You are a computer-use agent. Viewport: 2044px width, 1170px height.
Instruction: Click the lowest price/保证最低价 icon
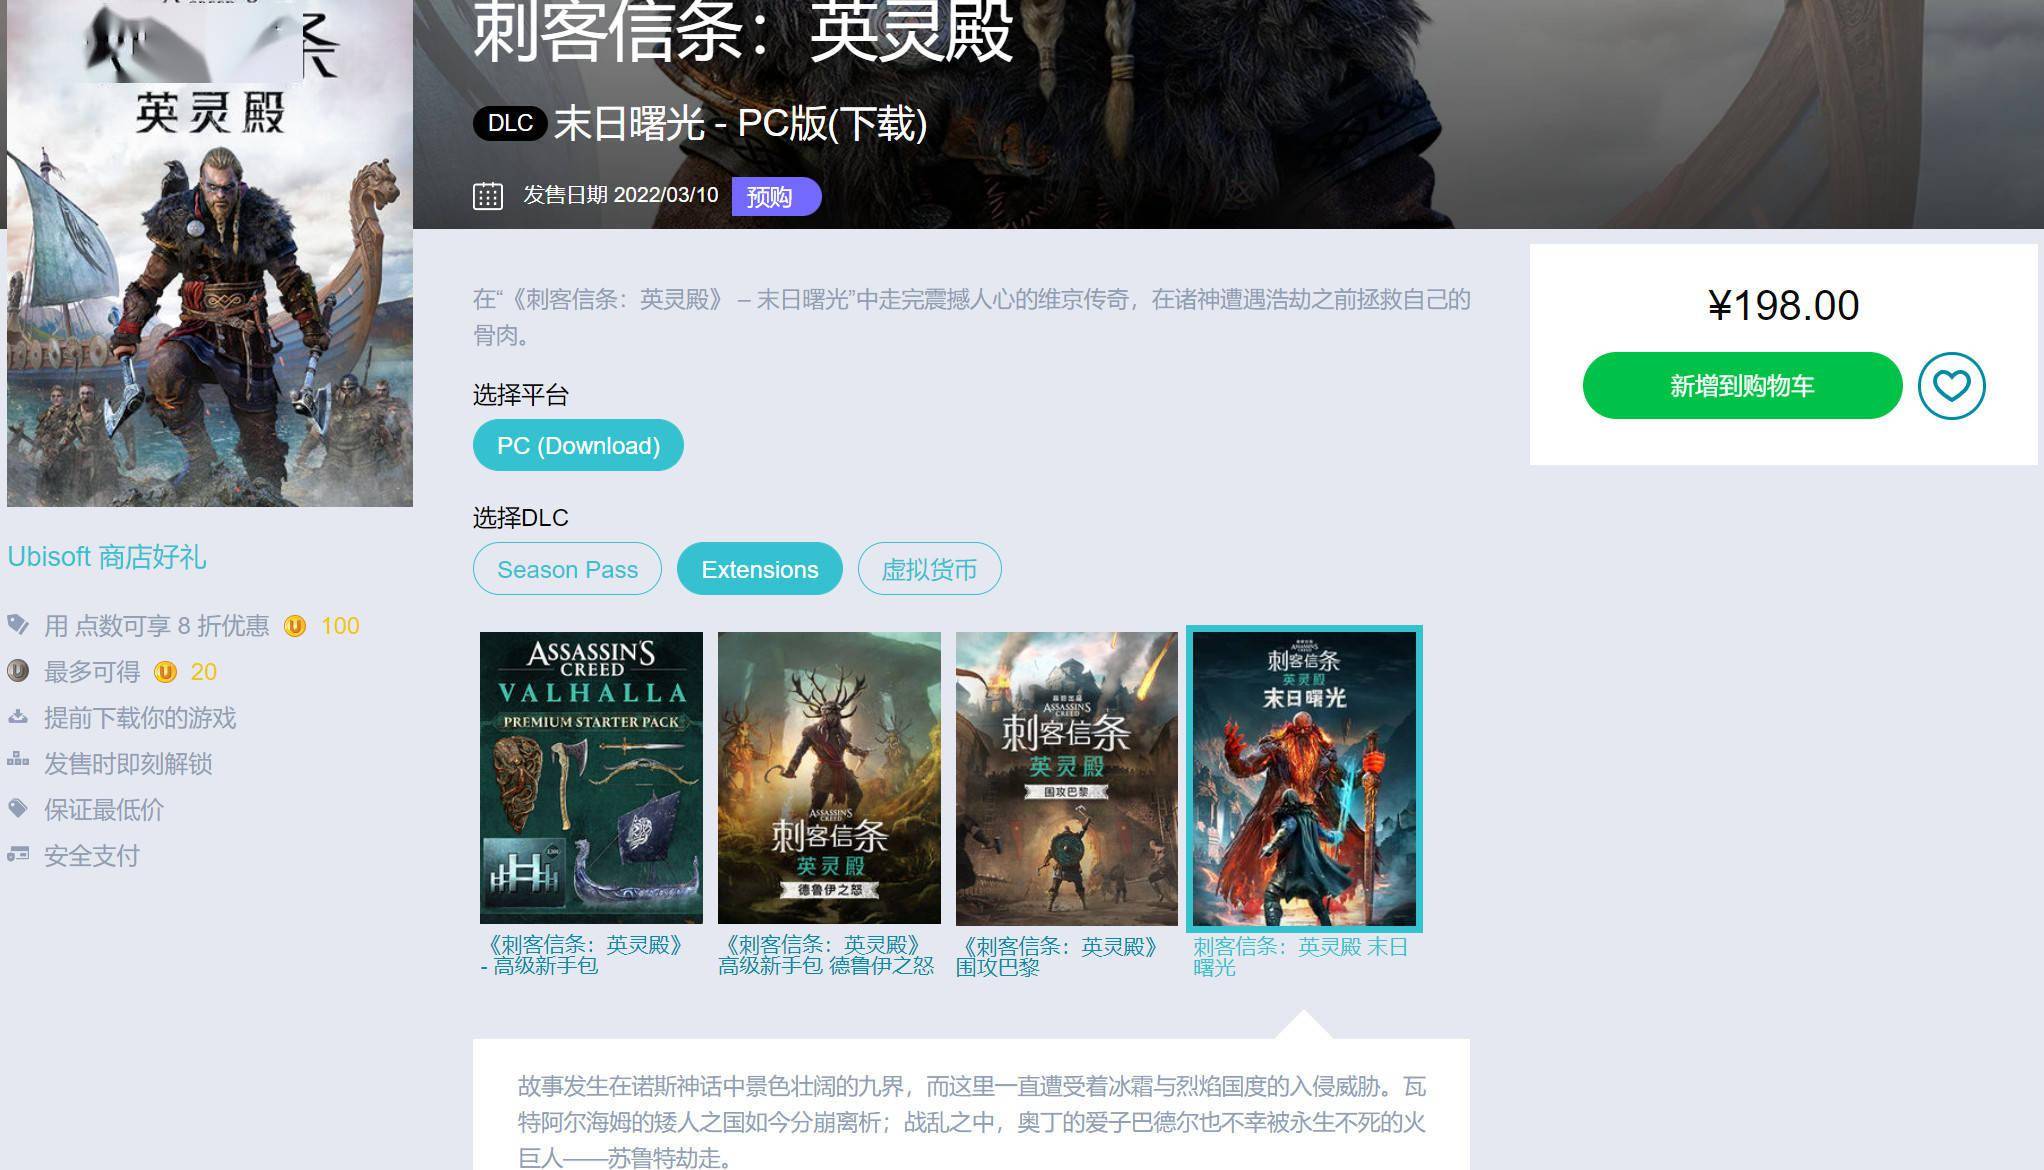click(x=17, y=809)
